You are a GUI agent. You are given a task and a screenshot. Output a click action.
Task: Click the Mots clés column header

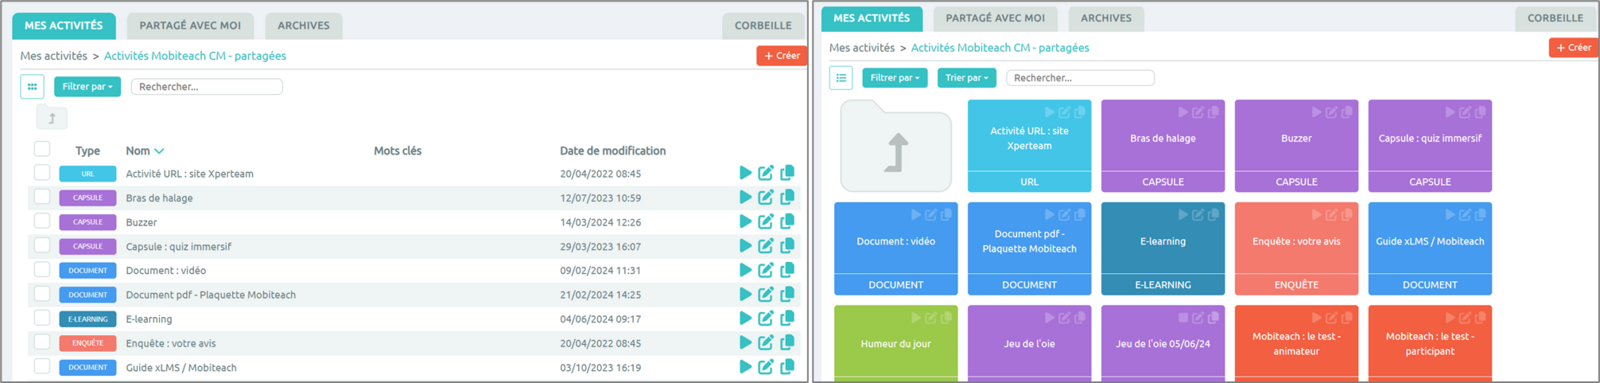click(x=398, y=151)
